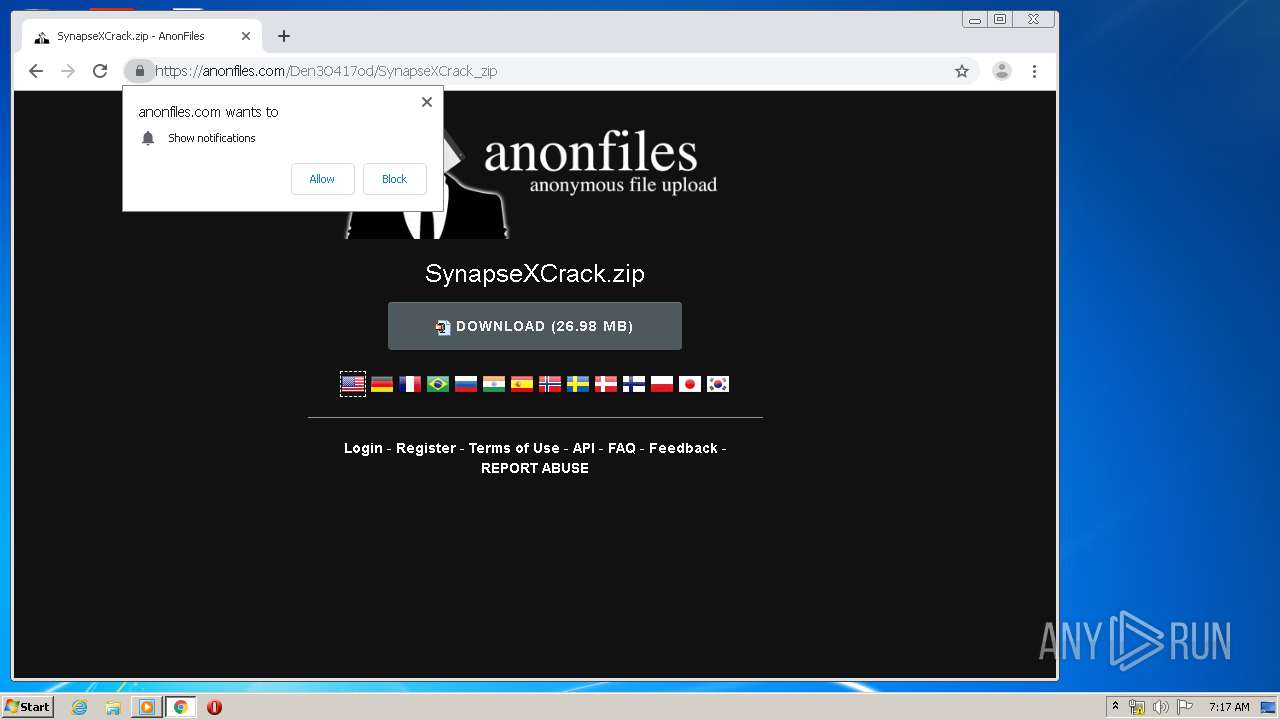The height and width of the screenshot is (720, 1280).
Task: Bookmark this page with the star
Action: coord(962,71)
